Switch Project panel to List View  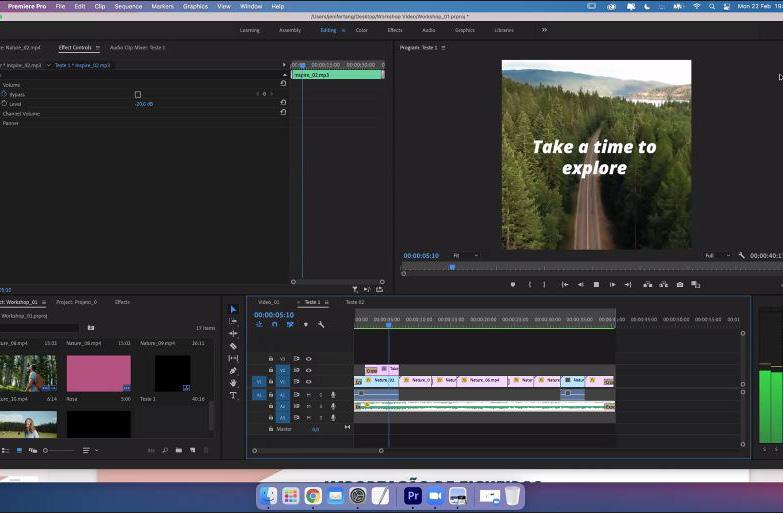5,451
